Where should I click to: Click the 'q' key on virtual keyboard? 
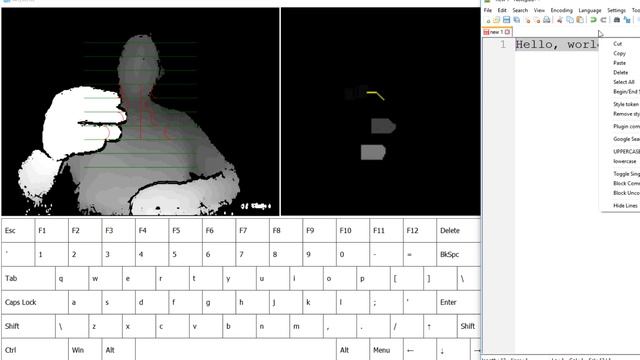(x=71, y=278)
